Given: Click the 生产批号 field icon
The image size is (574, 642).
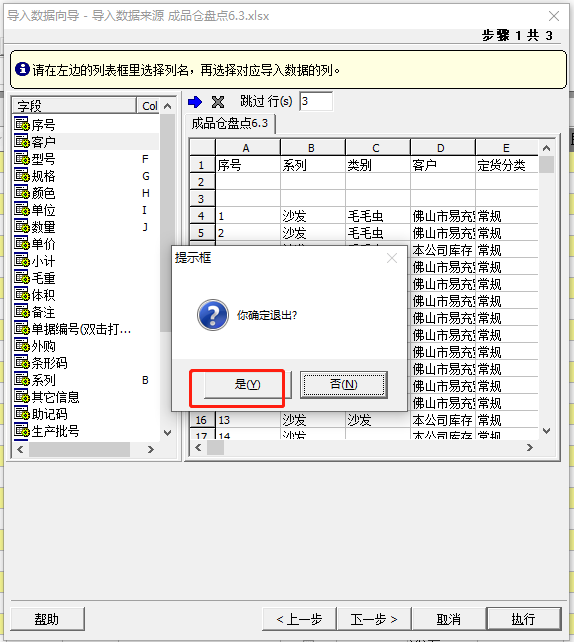Looking at the screenshot, I should [x=22, y=430].
